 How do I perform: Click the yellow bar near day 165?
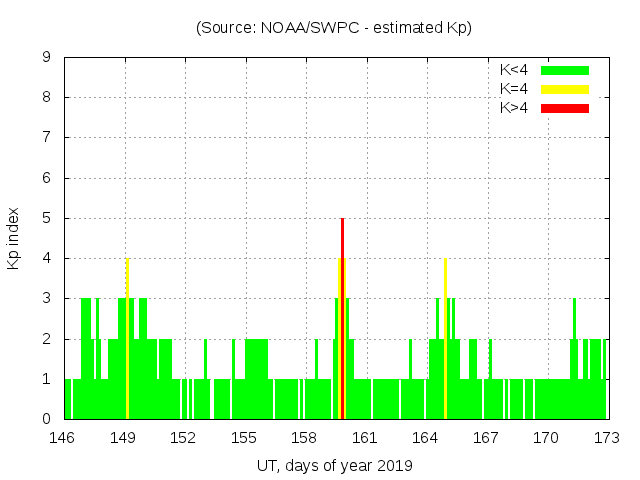445,340
